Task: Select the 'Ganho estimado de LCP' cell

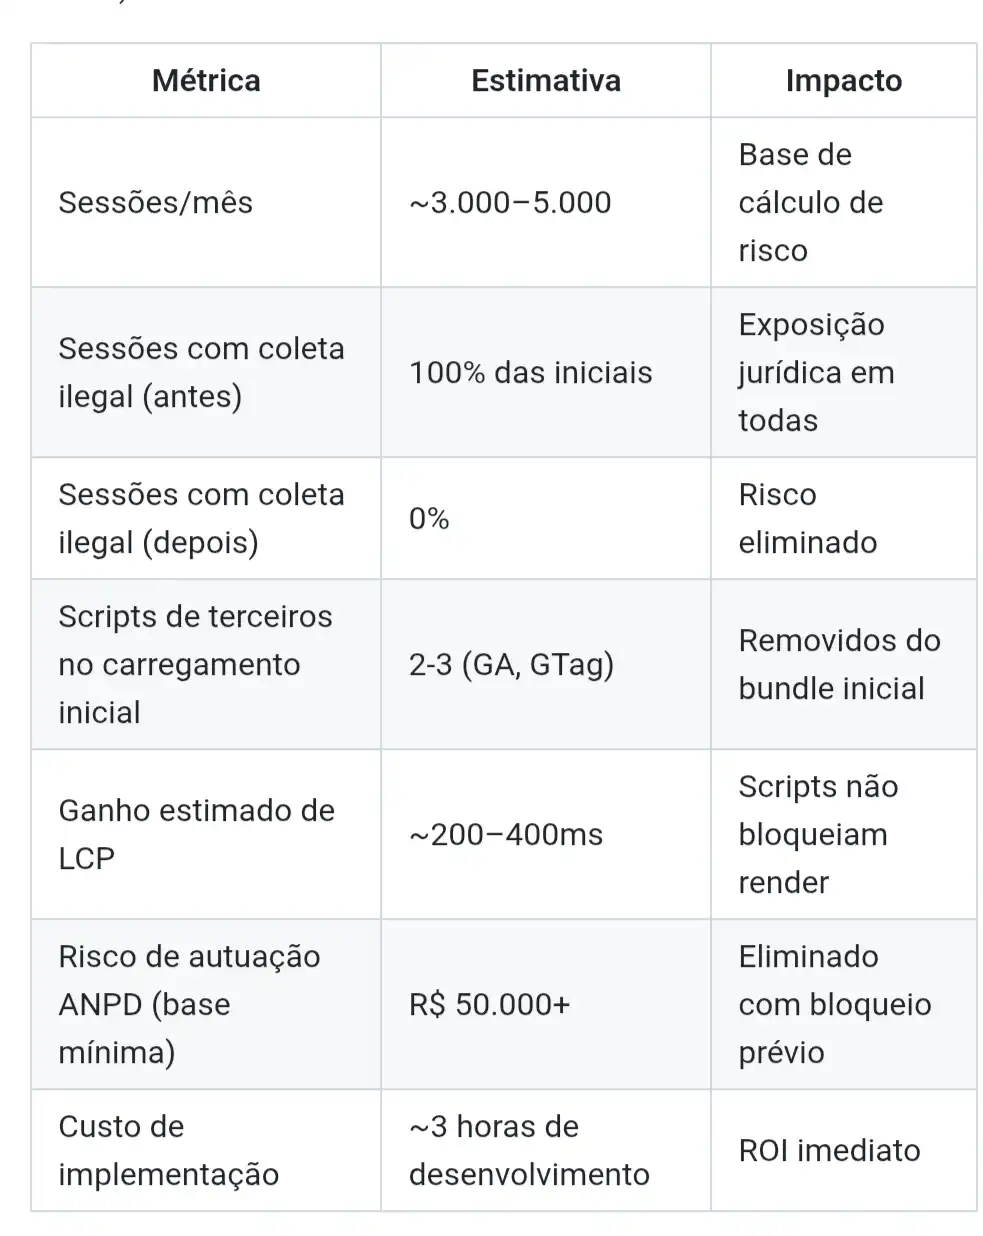Action: [196, 835]
